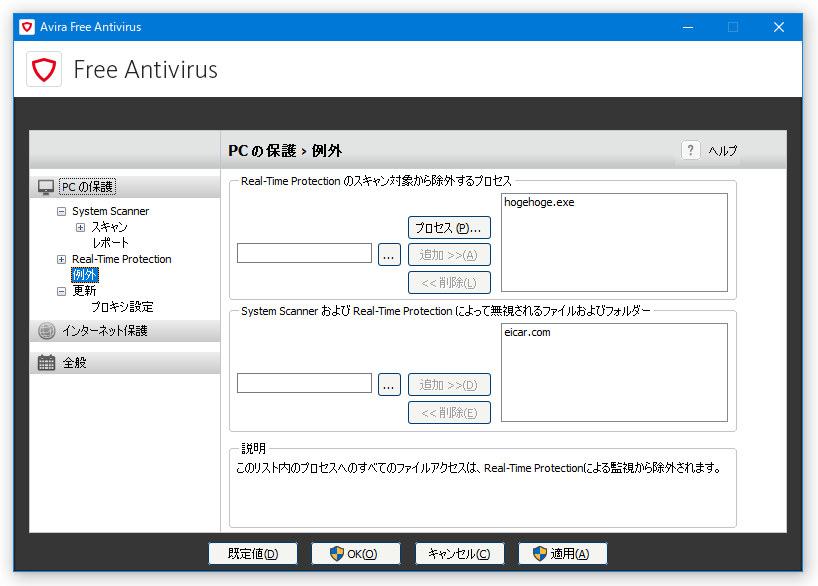818x586 pixels.
Task: Select eicar.com in the exclusion list
Action: tap(527, 332)
